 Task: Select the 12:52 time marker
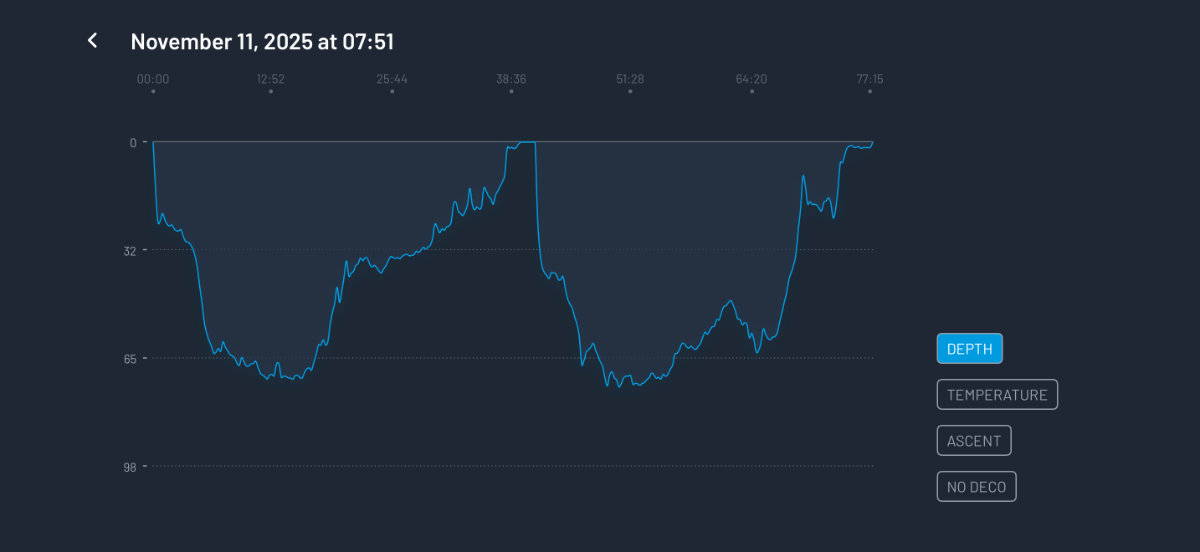coord(270,80)
